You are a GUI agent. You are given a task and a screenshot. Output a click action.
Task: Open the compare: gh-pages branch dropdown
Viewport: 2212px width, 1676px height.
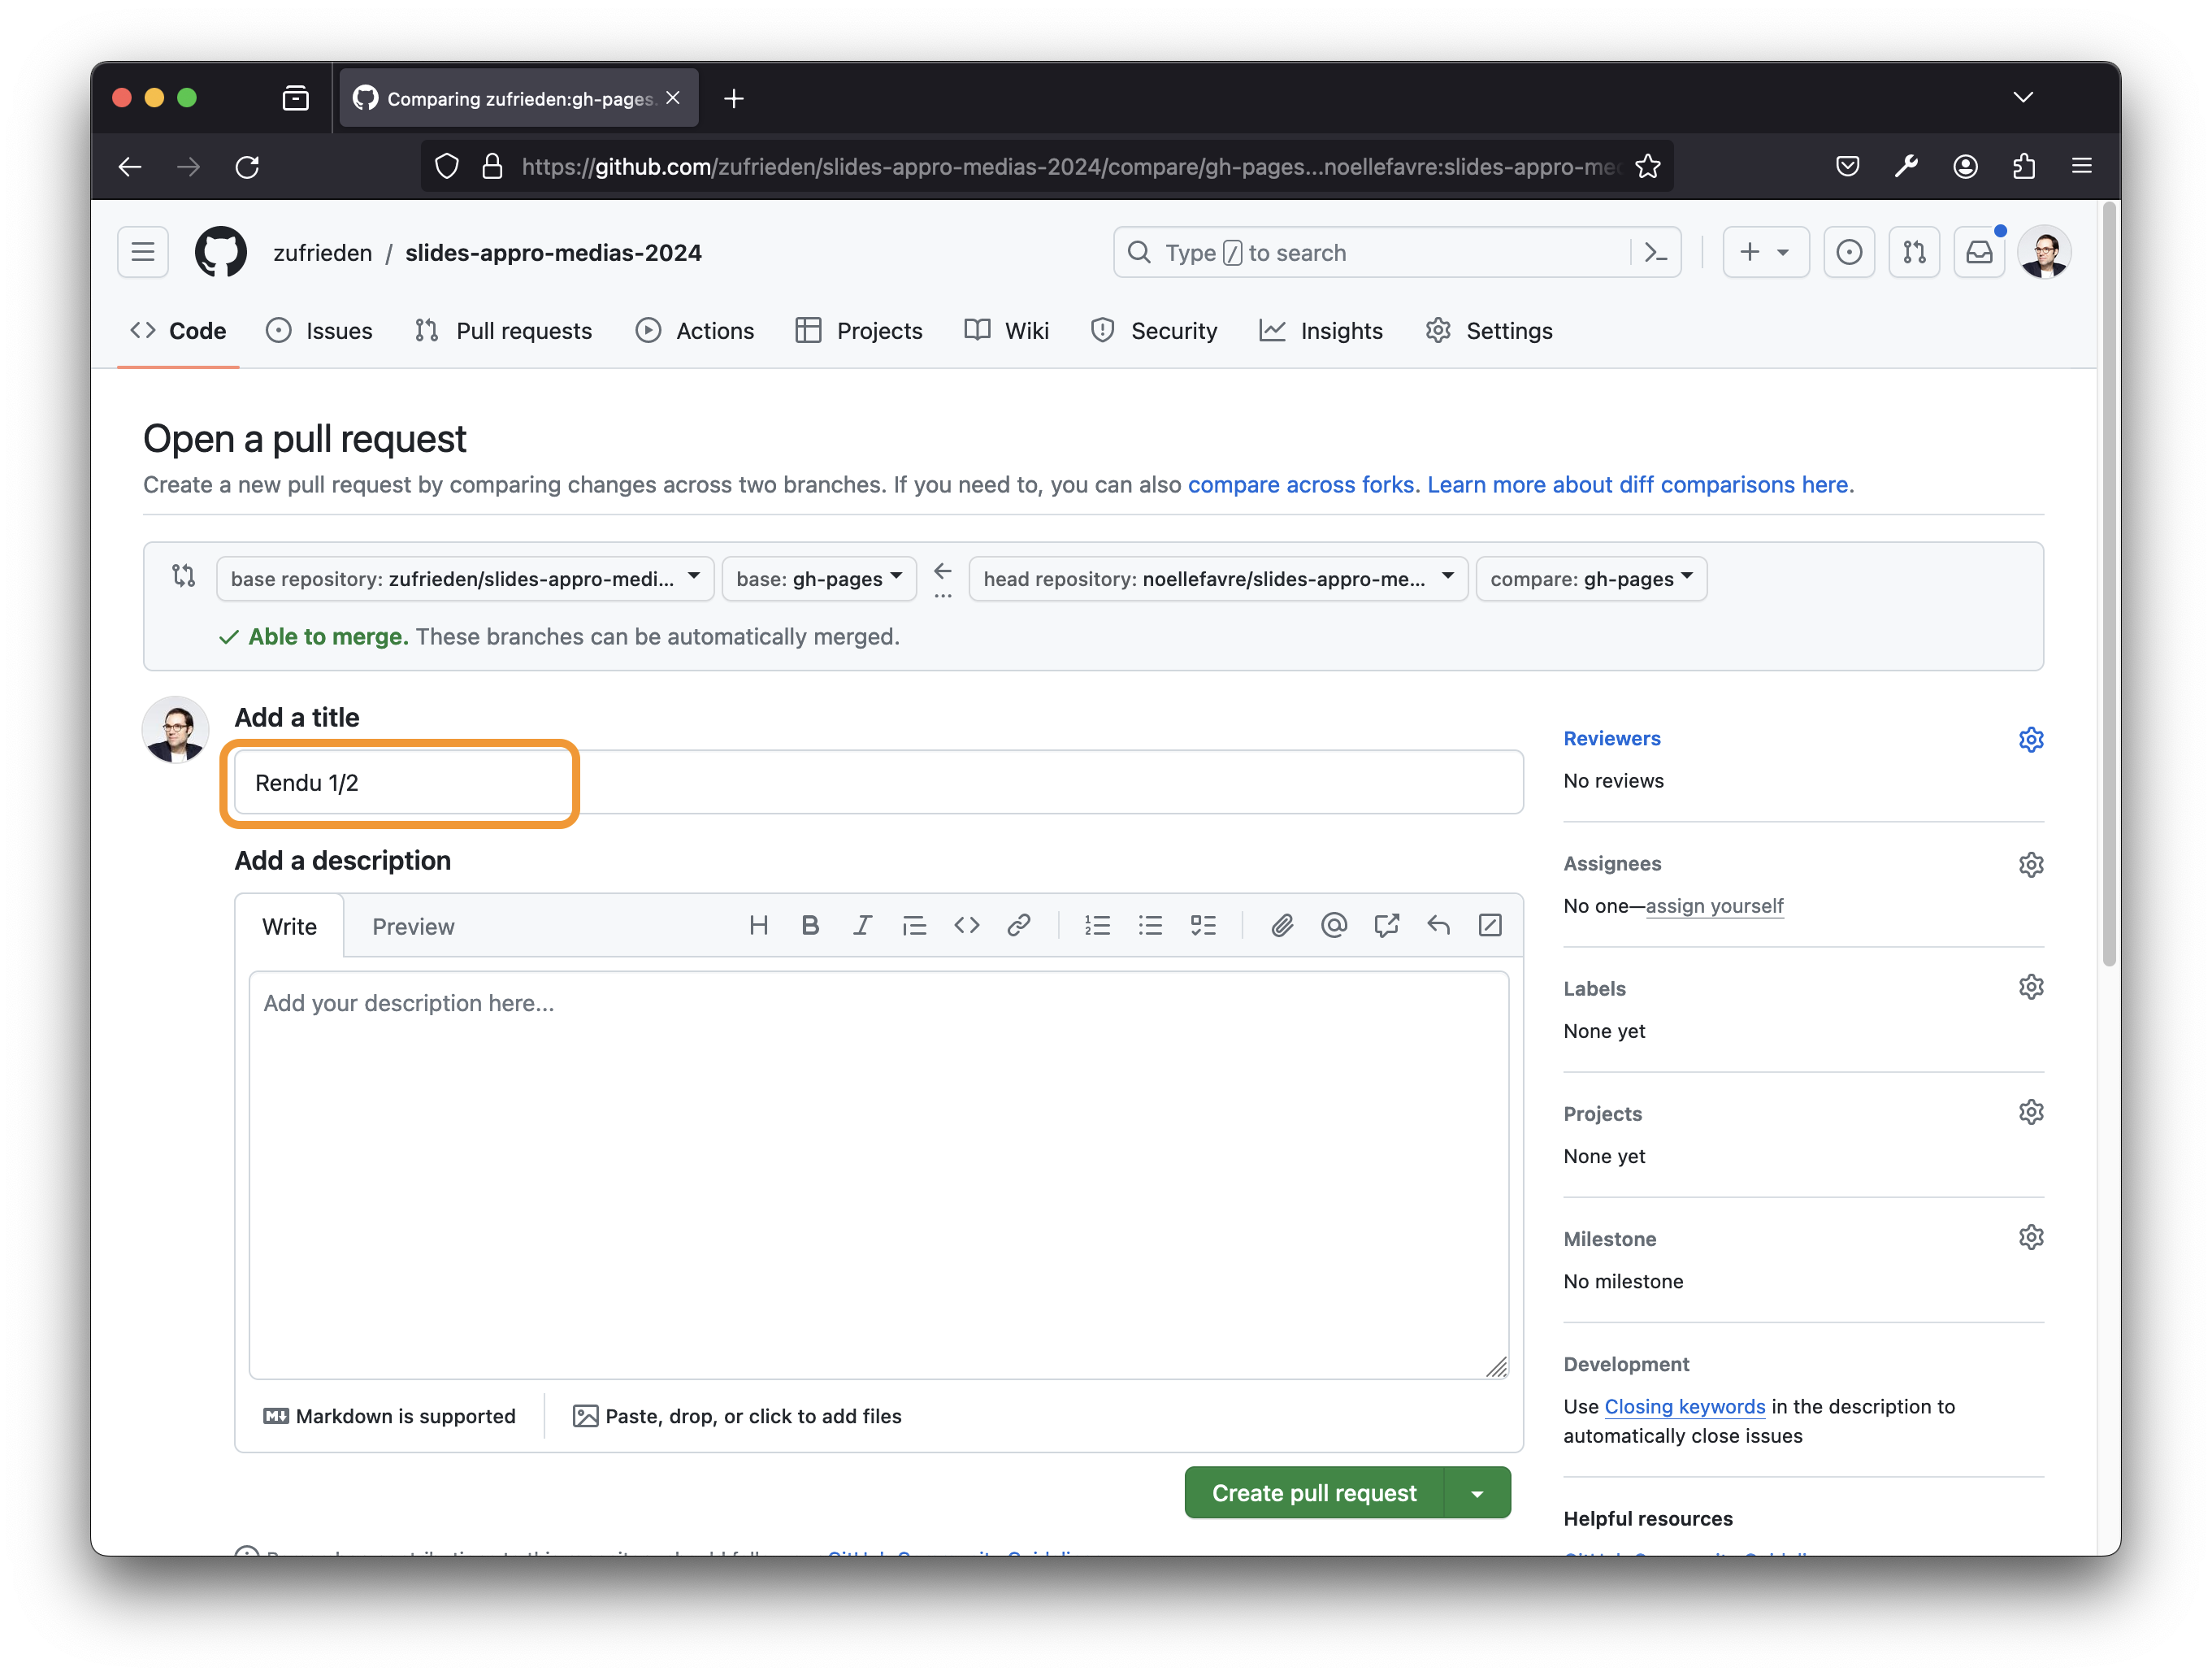1590,578
